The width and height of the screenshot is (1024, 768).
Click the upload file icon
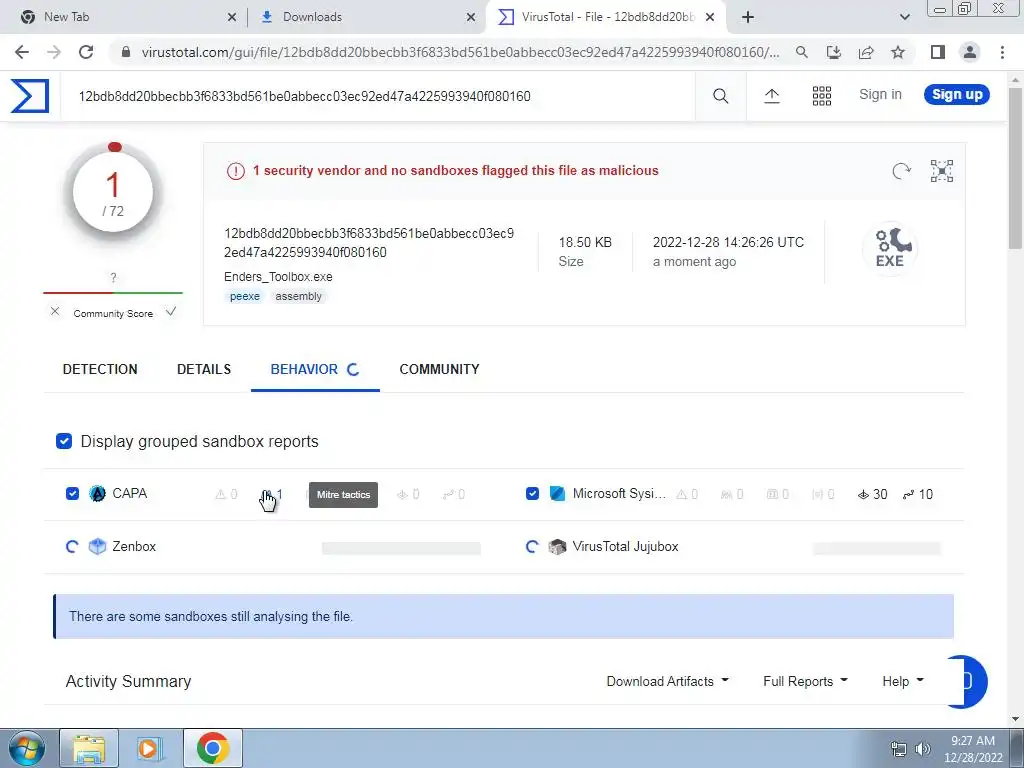click(x=772, y=96)
